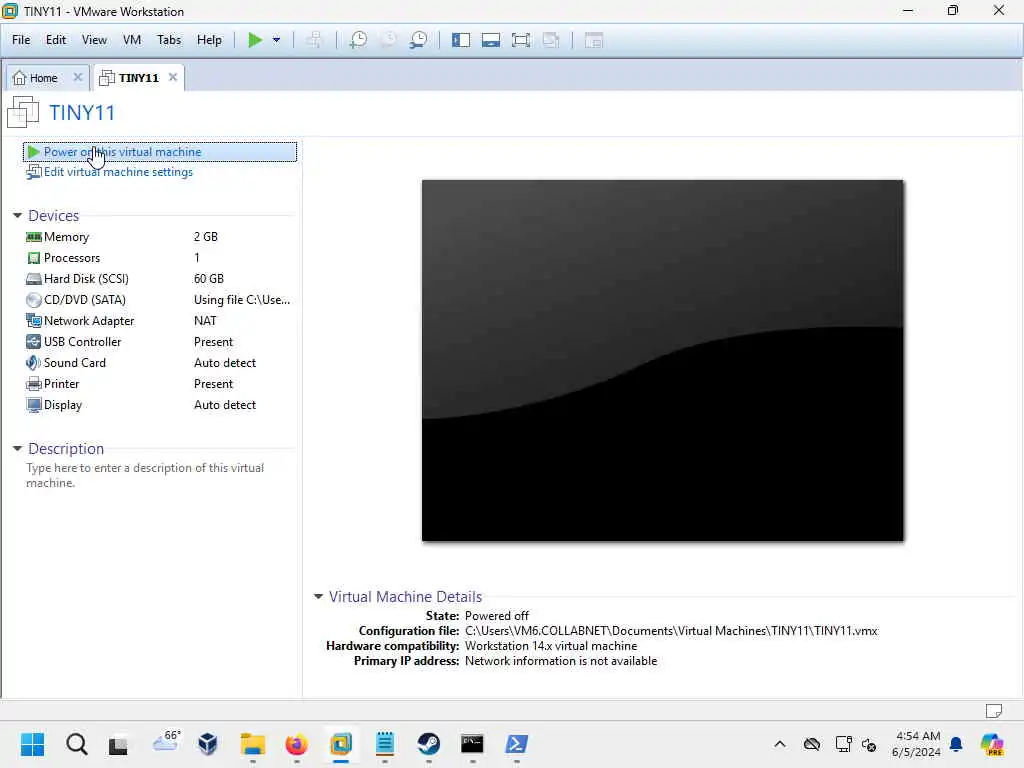Click the green Power On toolbar button
1024x768 pixels.
pos(255,40)
